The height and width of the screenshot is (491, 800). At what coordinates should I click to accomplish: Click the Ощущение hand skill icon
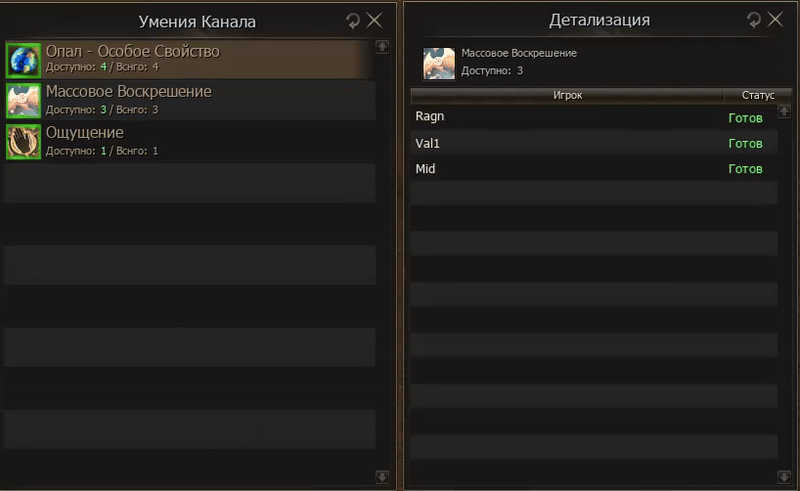click(23, 142)
